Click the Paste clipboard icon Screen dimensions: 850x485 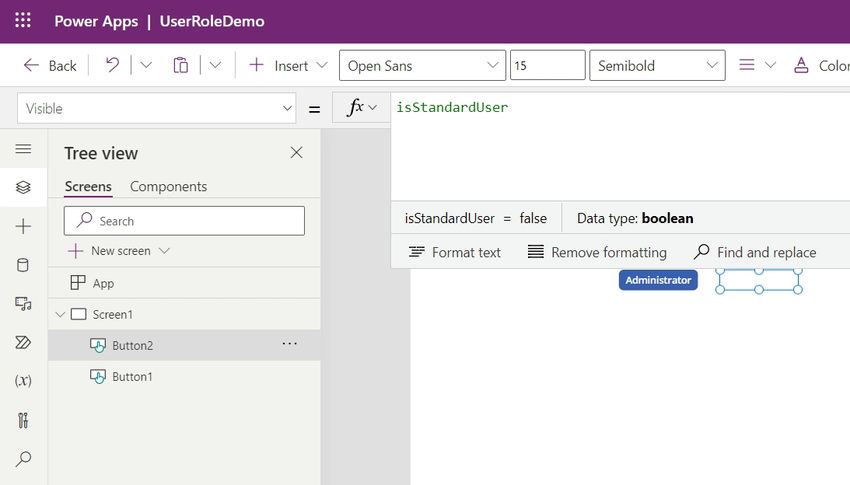(181, 65)
